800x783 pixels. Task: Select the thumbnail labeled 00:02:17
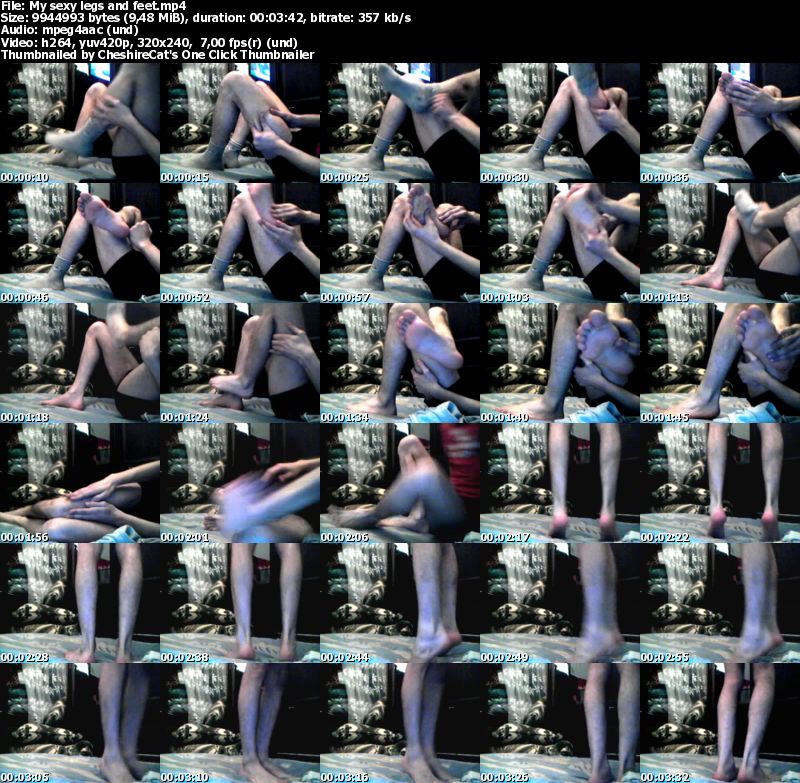click(560, 481)
